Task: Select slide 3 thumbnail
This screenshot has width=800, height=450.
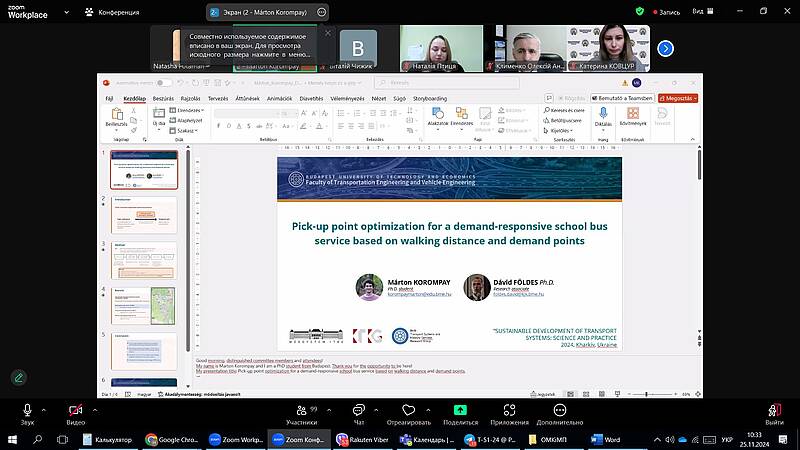Action: pos(144,261)
